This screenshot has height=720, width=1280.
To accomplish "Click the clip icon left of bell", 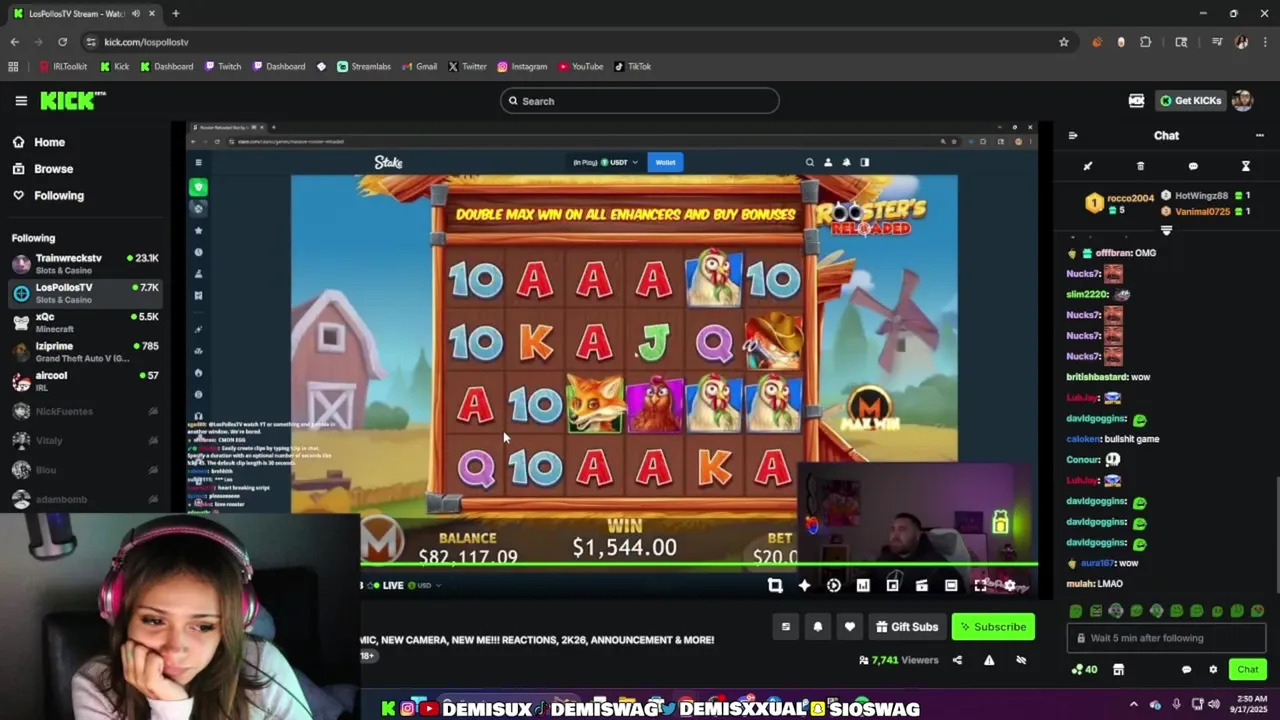I will 786,627.
